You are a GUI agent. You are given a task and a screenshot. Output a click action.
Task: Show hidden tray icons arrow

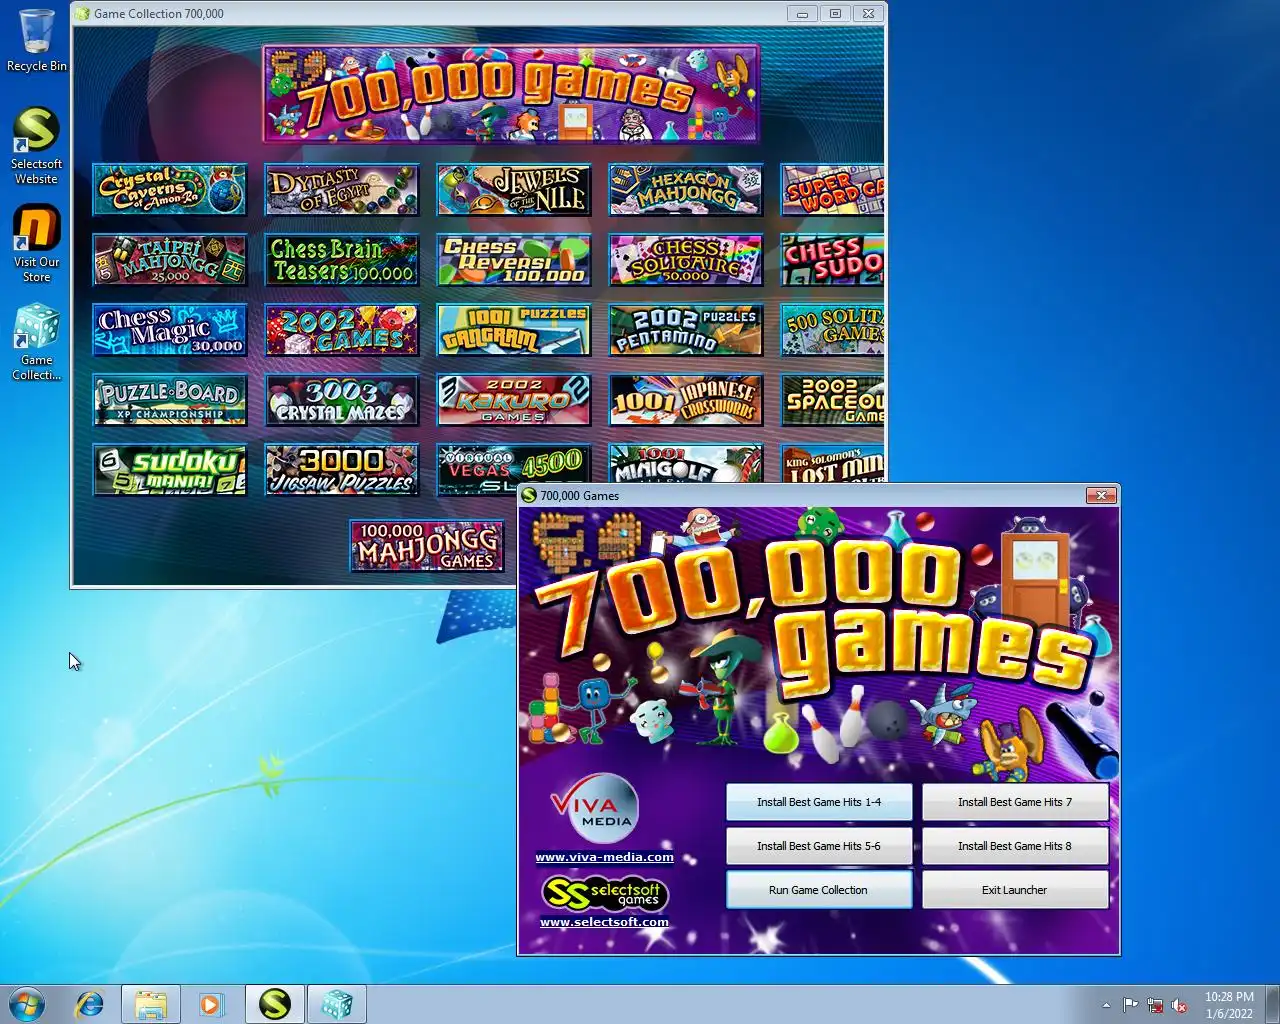click(x=1106, y=1005)
